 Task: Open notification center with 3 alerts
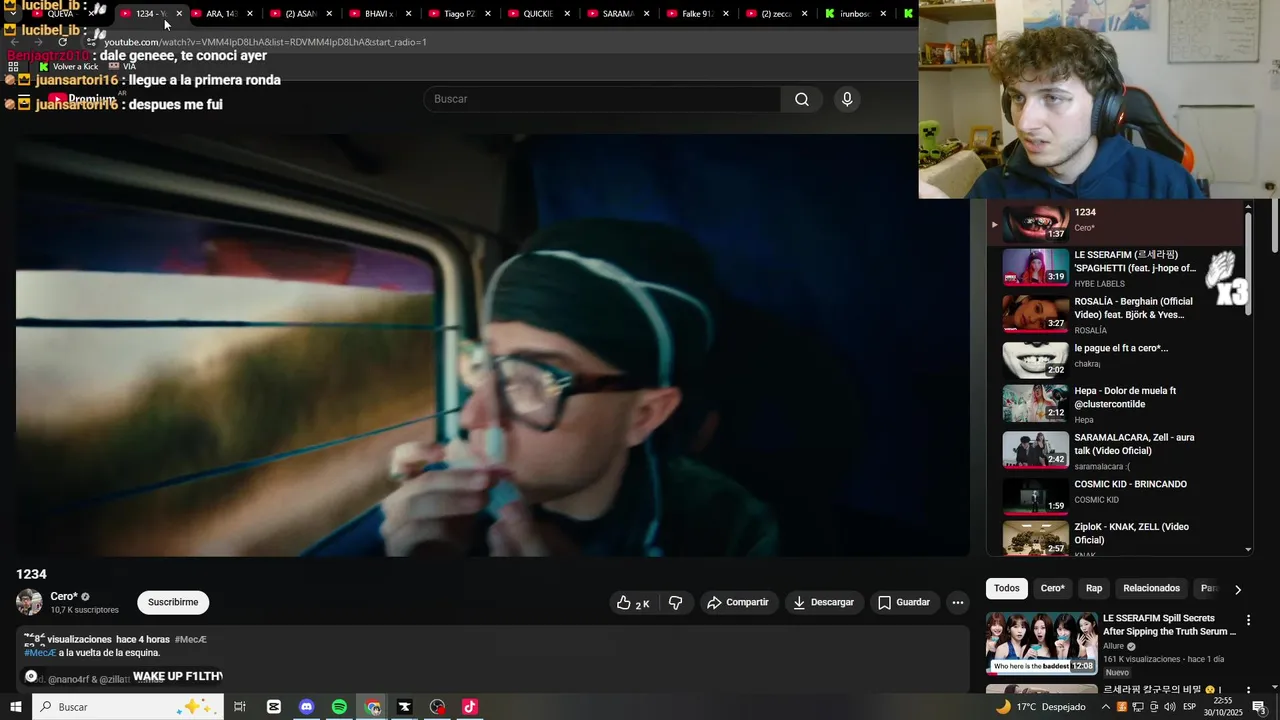pos(1259,707)
